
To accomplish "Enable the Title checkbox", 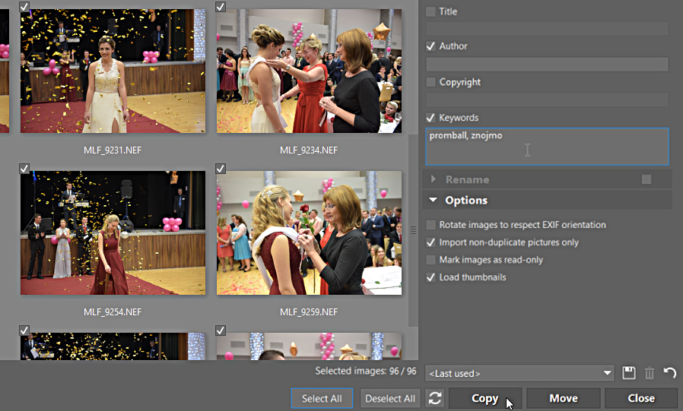I will point(431,12).
